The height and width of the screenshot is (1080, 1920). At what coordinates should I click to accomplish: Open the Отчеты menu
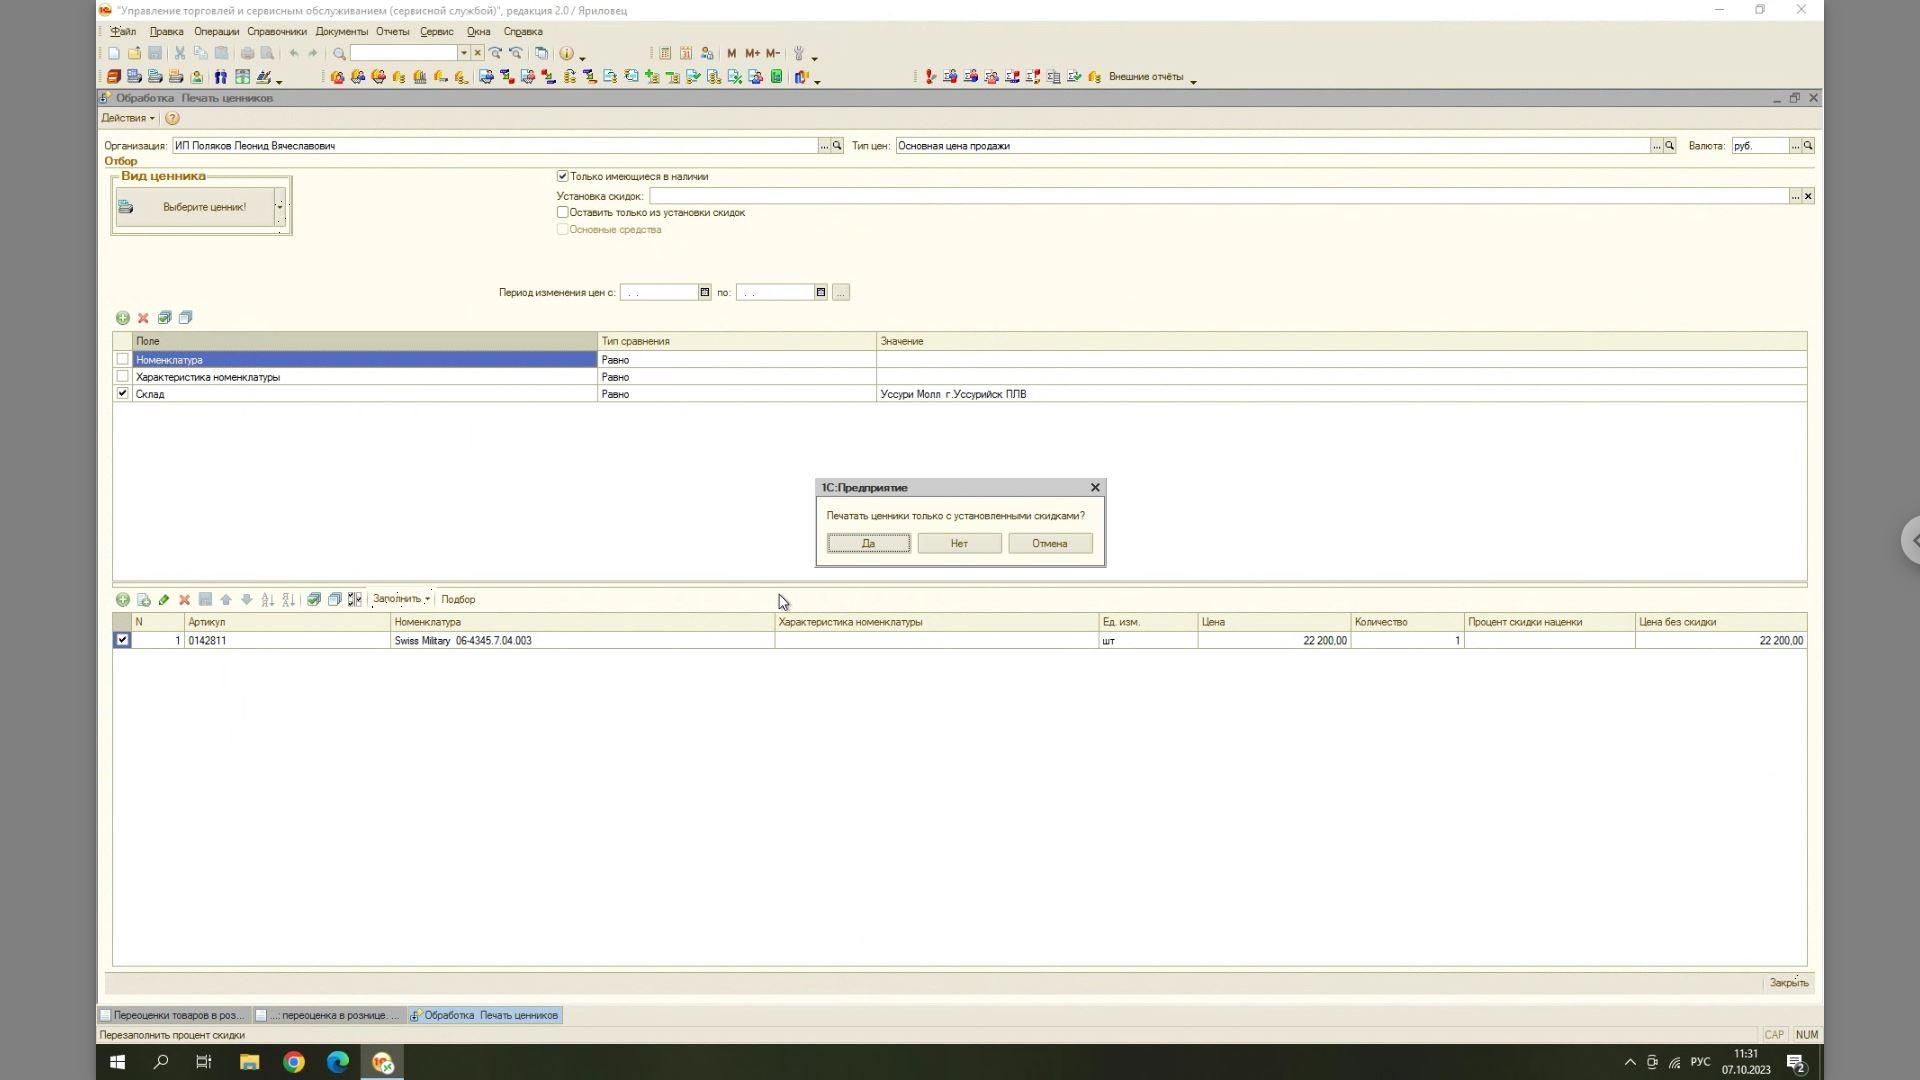(392, 32)
